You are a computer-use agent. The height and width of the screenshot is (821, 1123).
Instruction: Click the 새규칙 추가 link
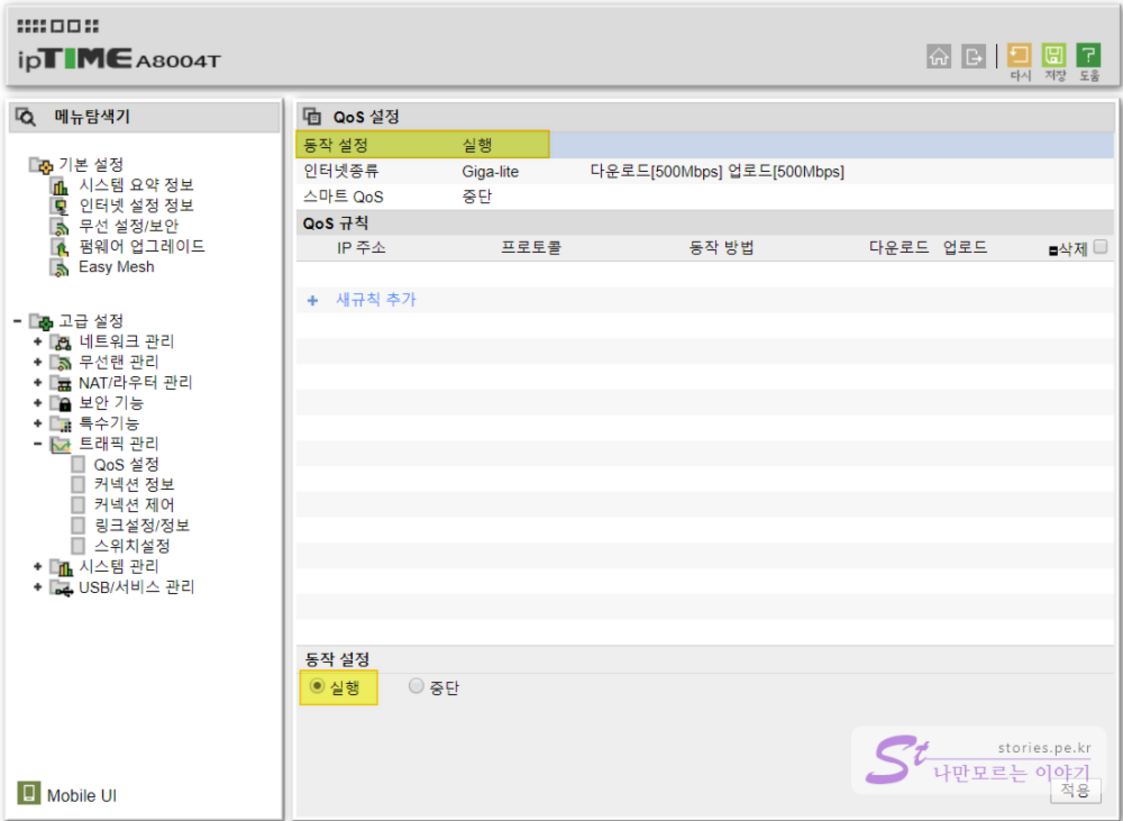coord(375,300)
